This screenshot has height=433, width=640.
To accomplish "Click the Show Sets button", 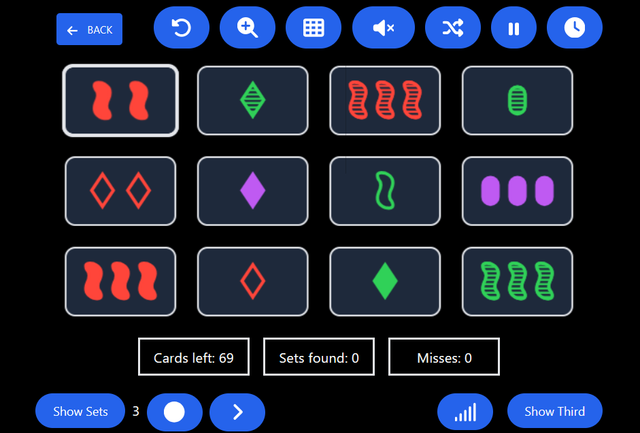I will tap(80, 411).
